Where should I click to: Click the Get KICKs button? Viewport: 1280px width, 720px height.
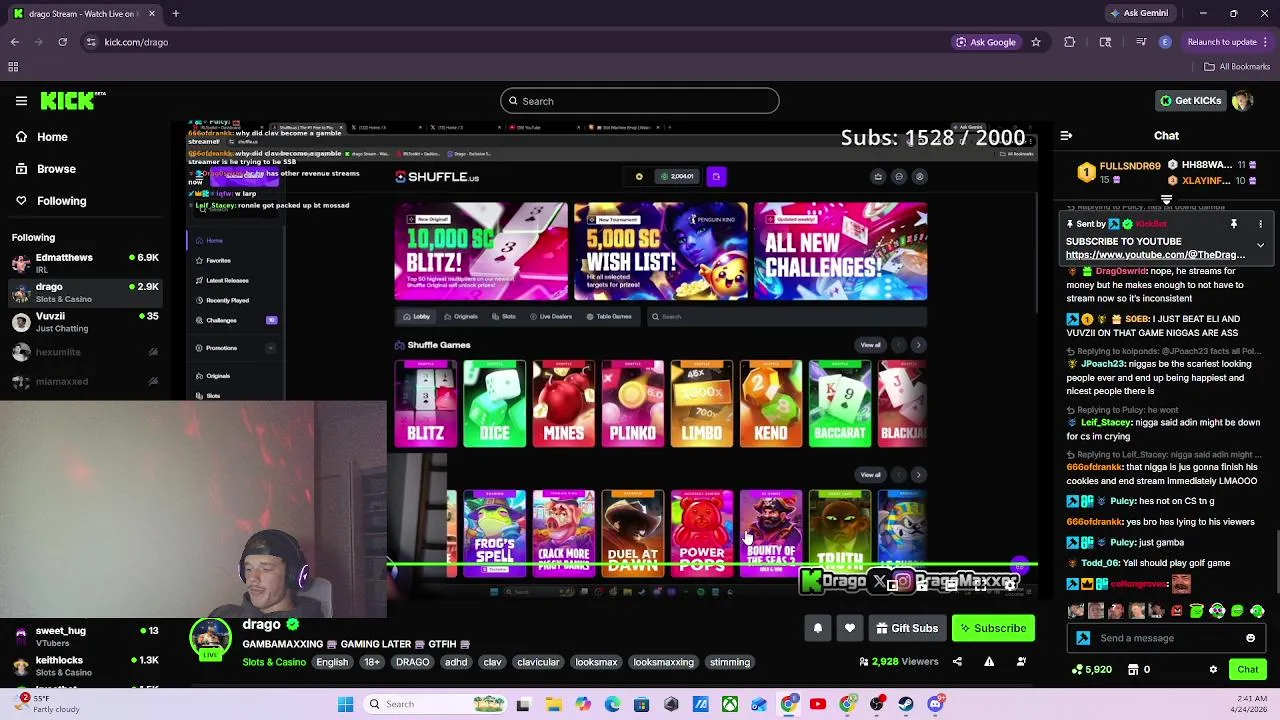coord(1190,101)
